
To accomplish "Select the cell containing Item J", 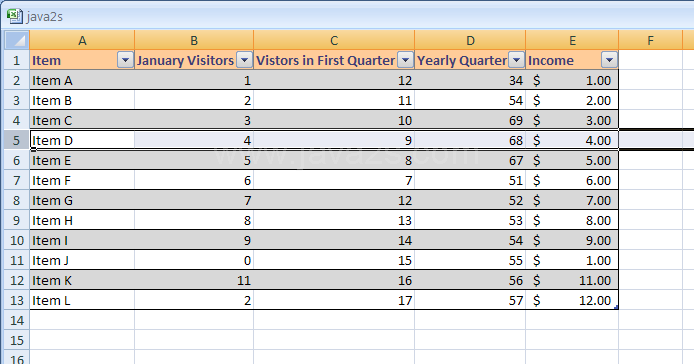I will point(82,260).
